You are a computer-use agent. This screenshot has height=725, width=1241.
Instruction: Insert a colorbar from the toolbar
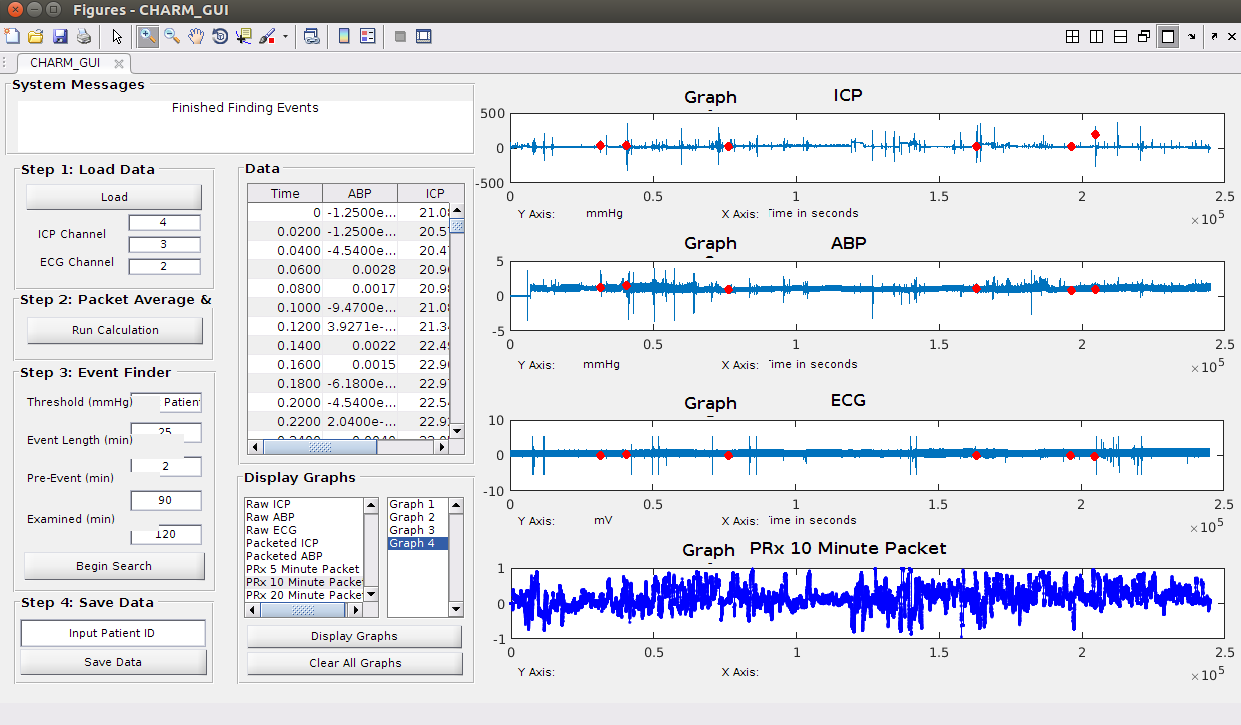[344, 37]
